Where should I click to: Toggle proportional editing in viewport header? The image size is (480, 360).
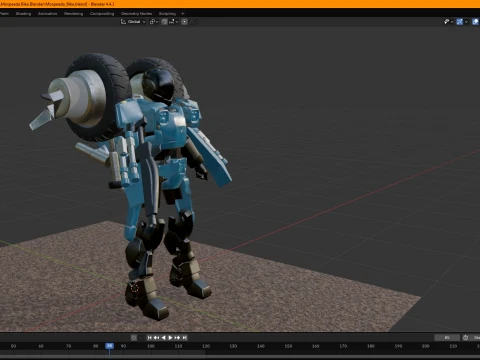(184, 22)
